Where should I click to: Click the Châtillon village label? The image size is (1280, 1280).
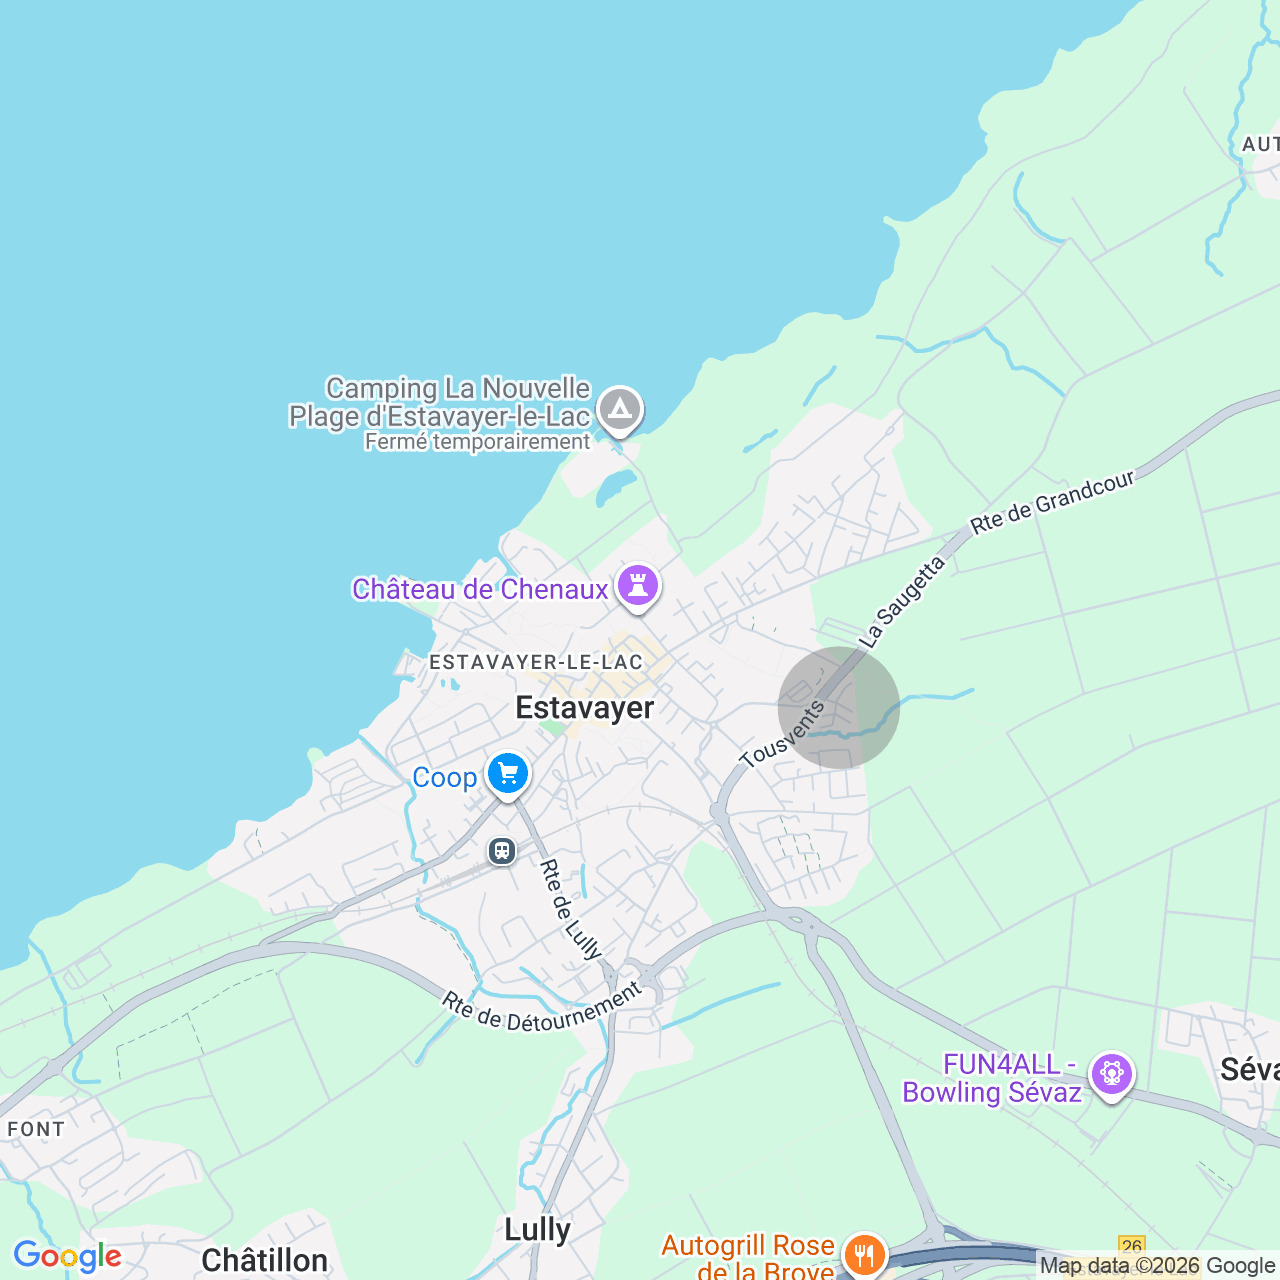point(265,1260)
